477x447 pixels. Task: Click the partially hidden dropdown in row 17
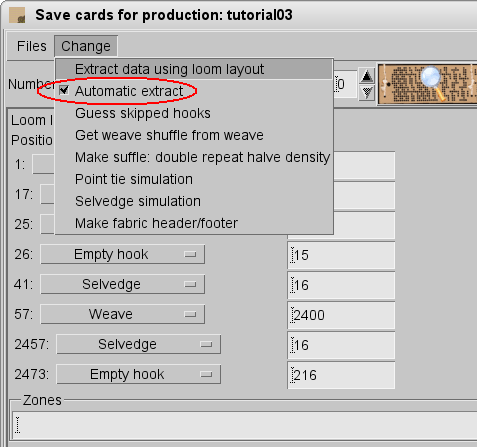(48, 194)
